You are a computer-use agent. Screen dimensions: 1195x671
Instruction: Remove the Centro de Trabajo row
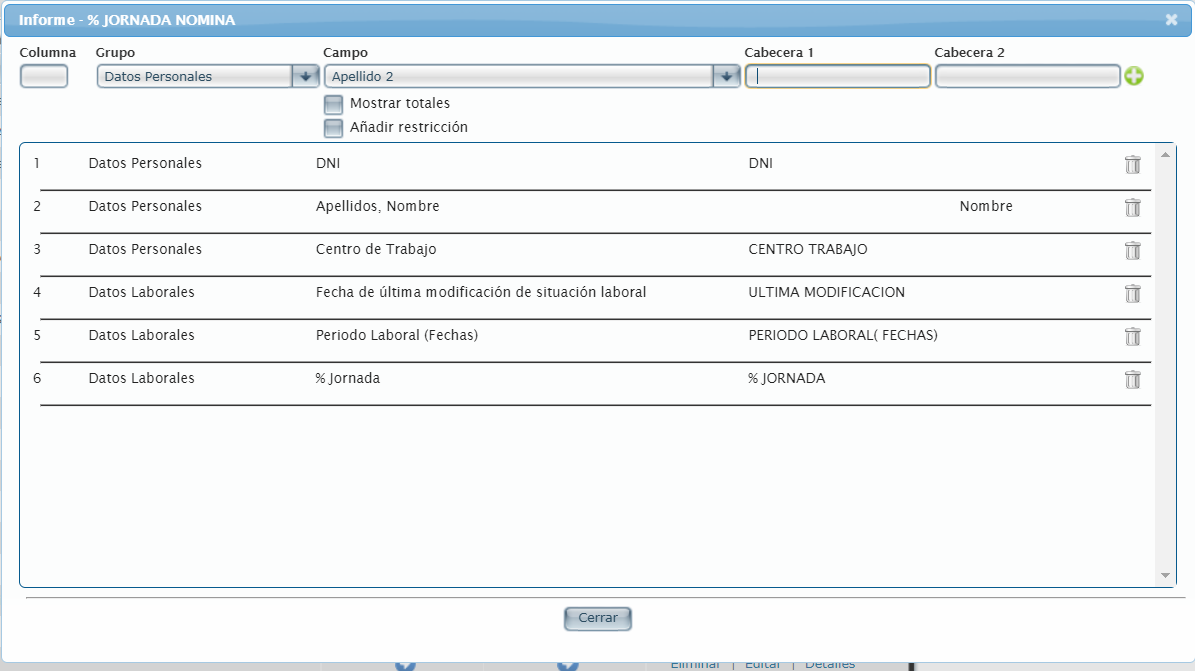[x=1132, y=251]
